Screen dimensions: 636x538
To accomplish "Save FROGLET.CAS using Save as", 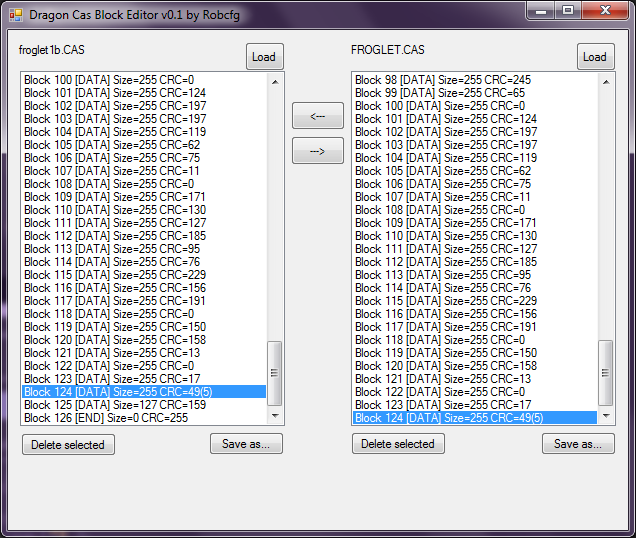I will pos(578,444).
